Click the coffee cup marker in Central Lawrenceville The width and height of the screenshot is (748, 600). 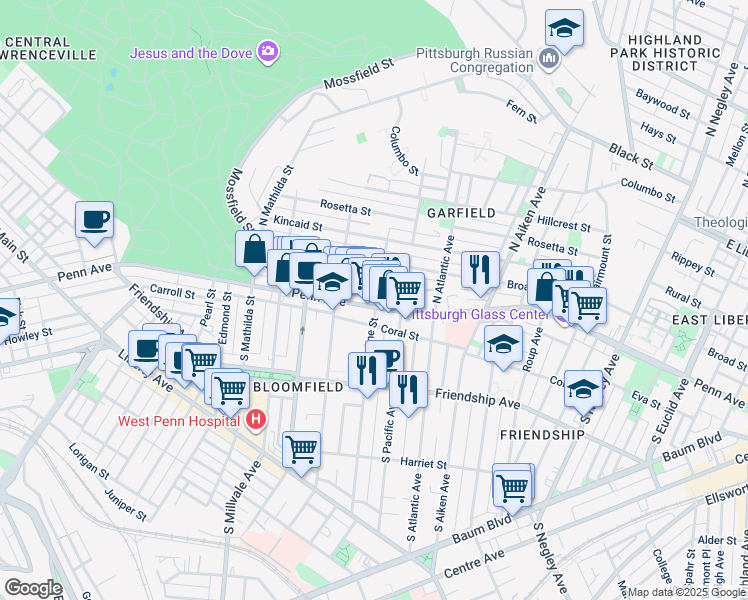pos(94,220)
